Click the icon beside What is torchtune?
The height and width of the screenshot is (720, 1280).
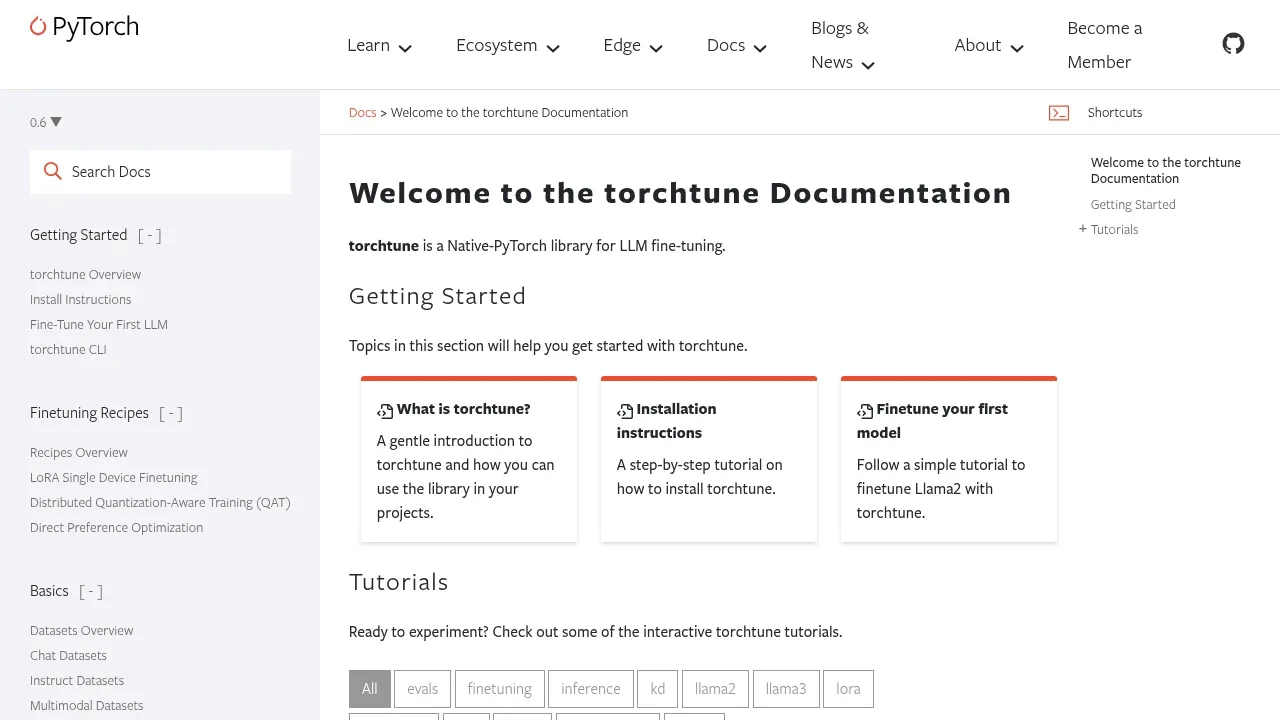point(385,411)
